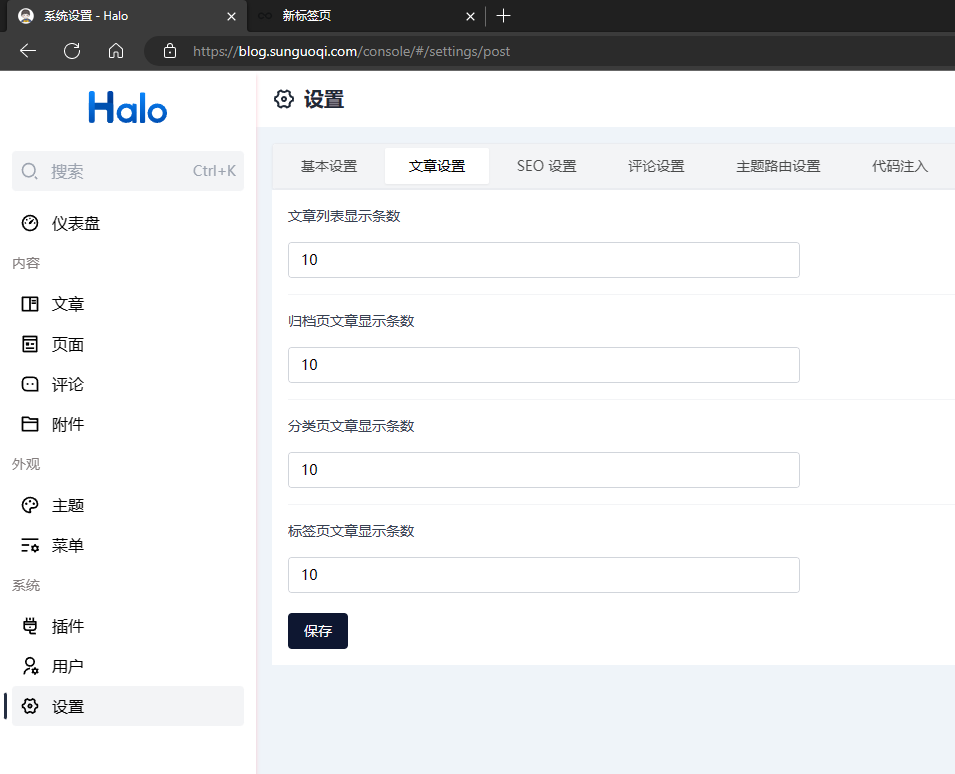The height and width of the screenshot is (774, 955).
Task: Open the 代码注入 tab
Action: 900,166
